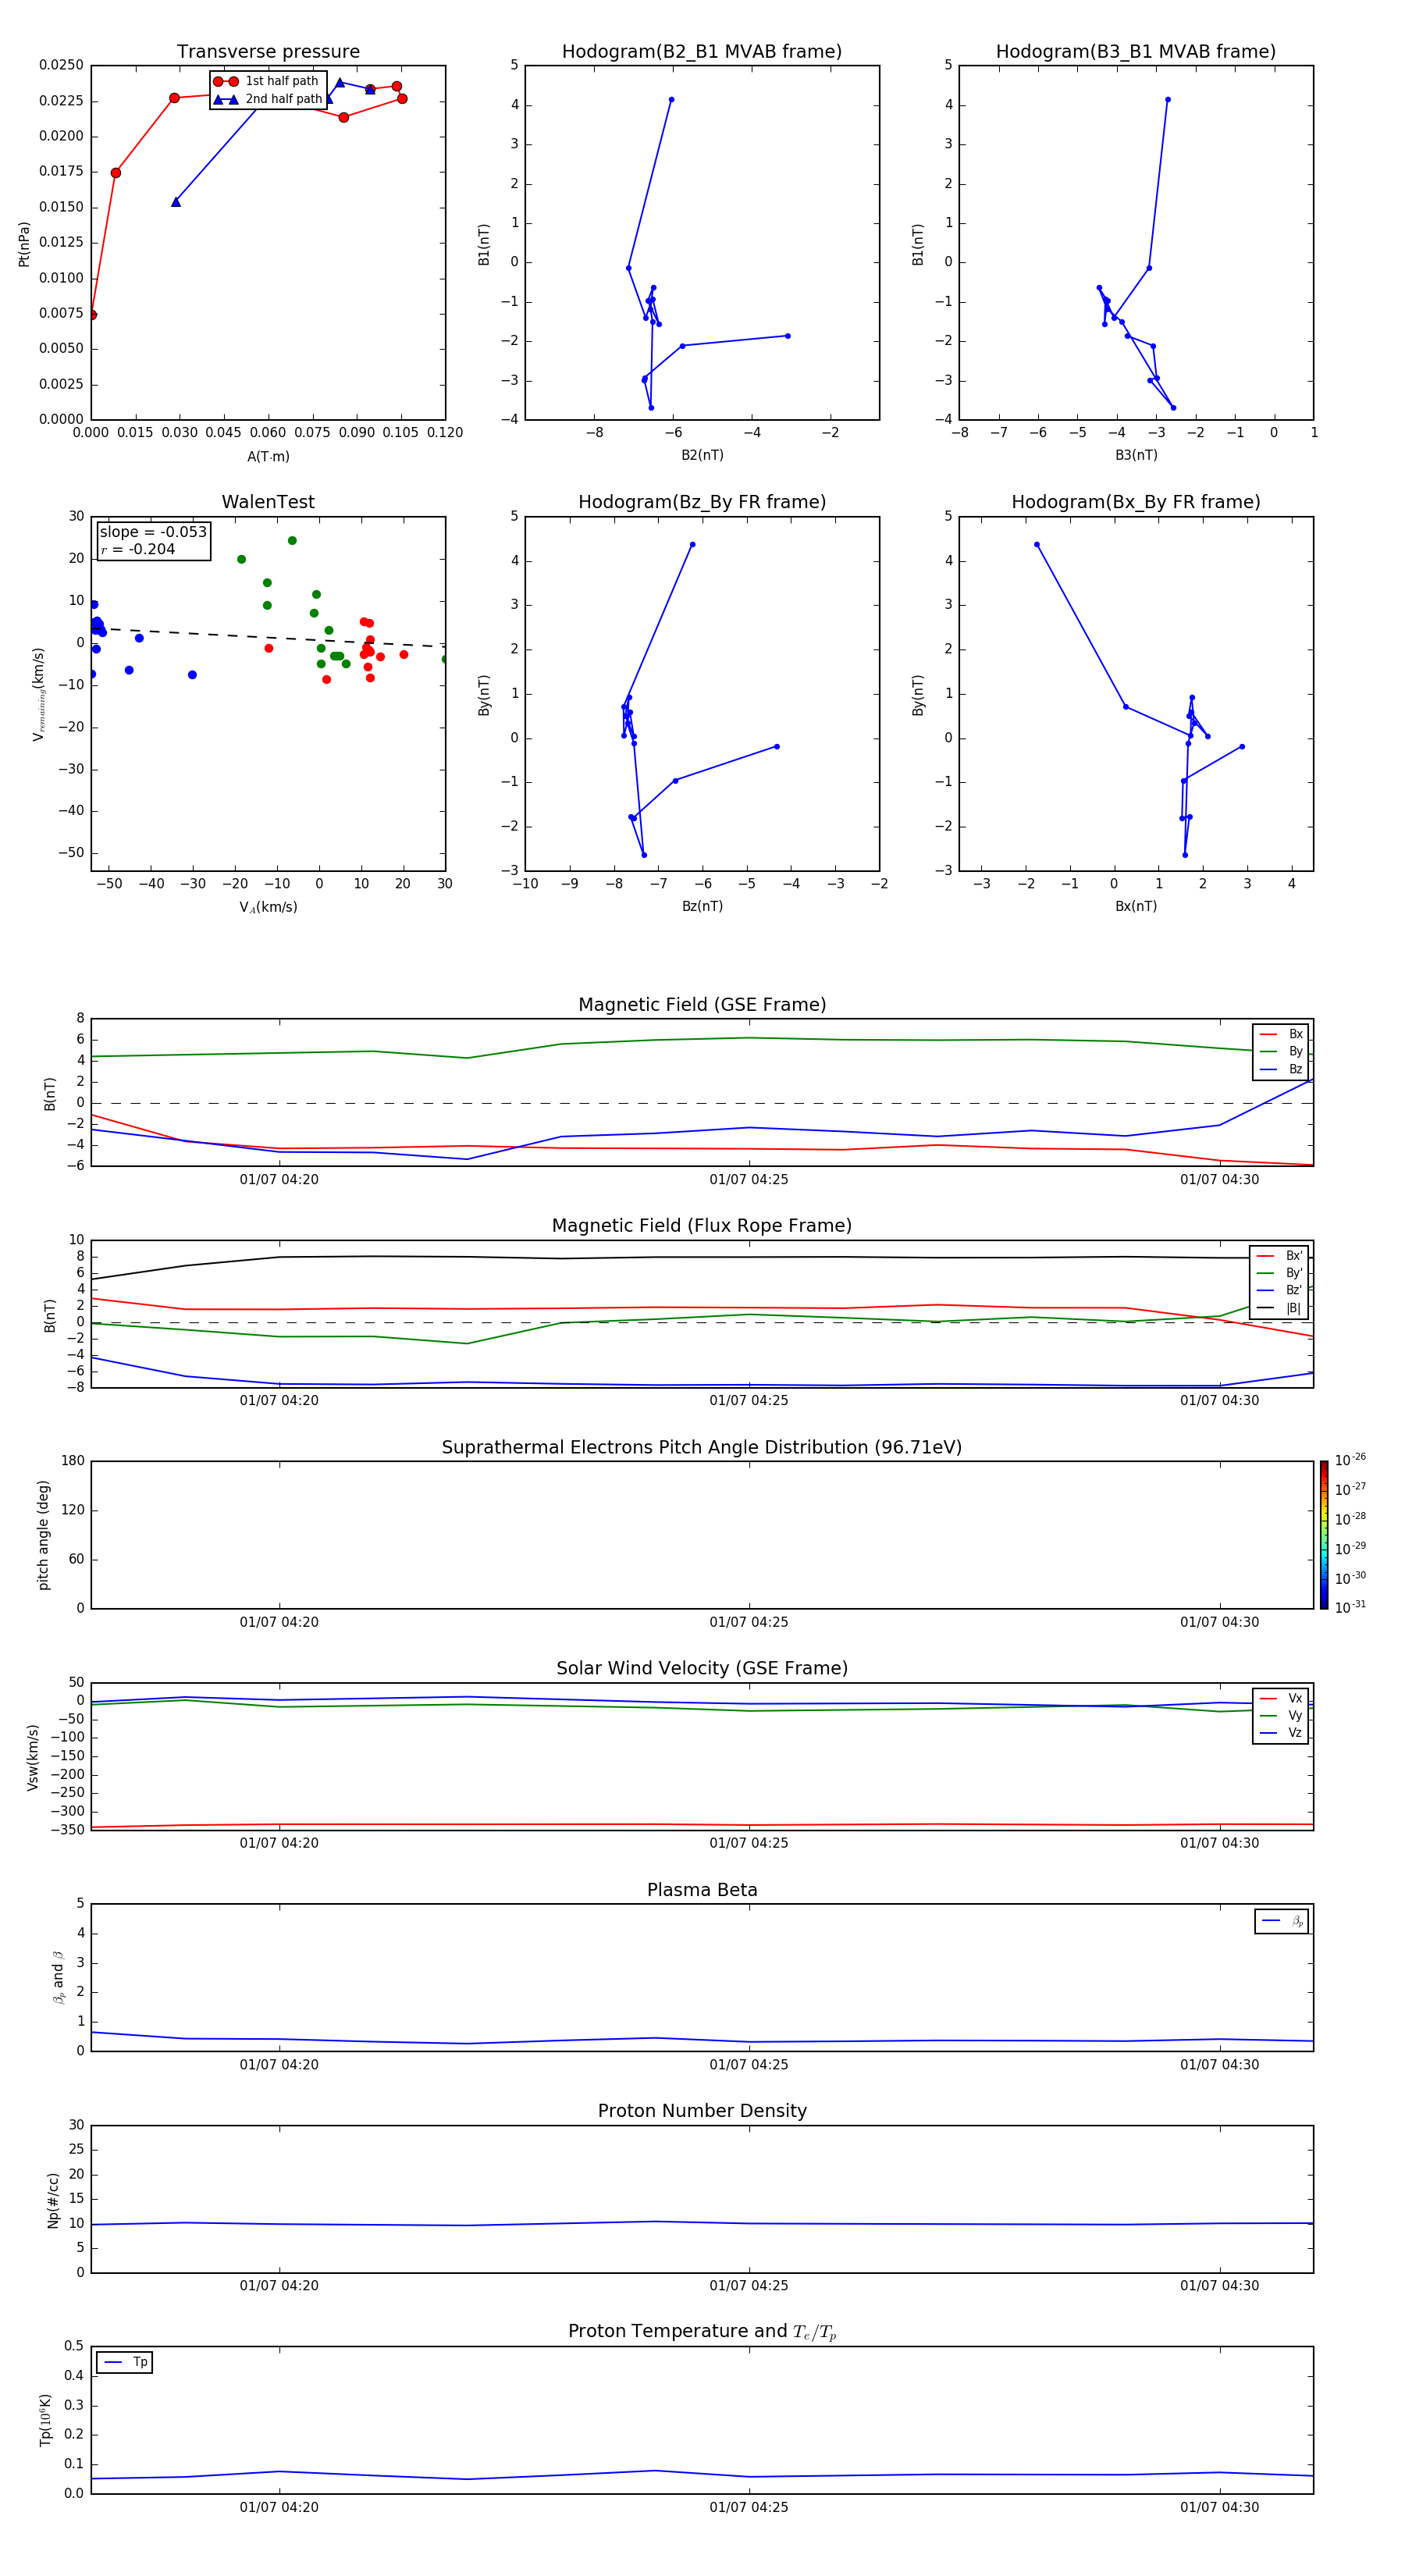Click the plasma beta legend box
1405x2576 pixels.
pyautogui.click(x=1281, y=1921)
